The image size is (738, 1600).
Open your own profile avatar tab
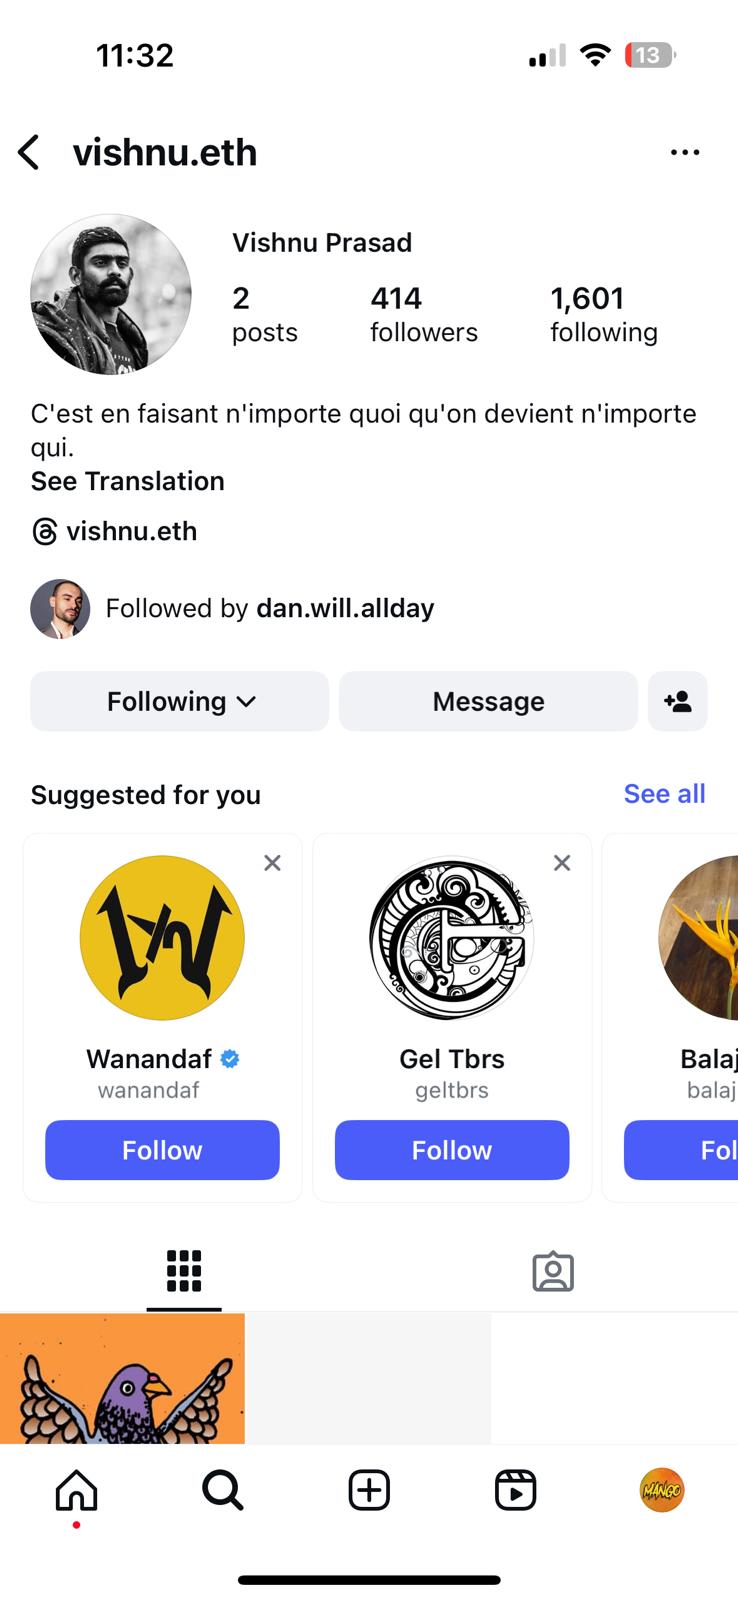(x=661, y=1491)
